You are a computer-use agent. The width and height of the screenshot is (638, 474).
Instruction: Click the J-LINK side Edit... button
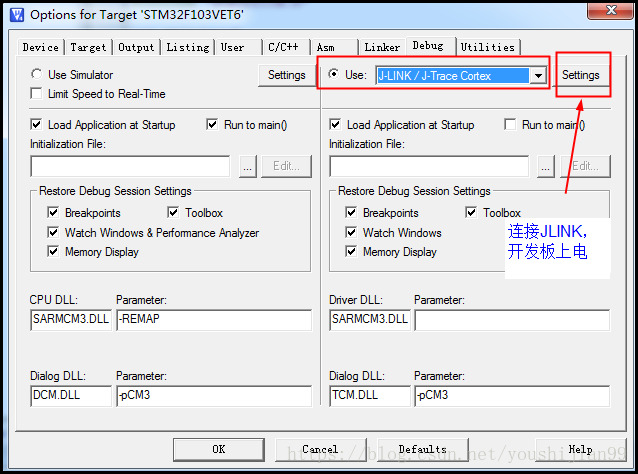click(x=585, y=166)
